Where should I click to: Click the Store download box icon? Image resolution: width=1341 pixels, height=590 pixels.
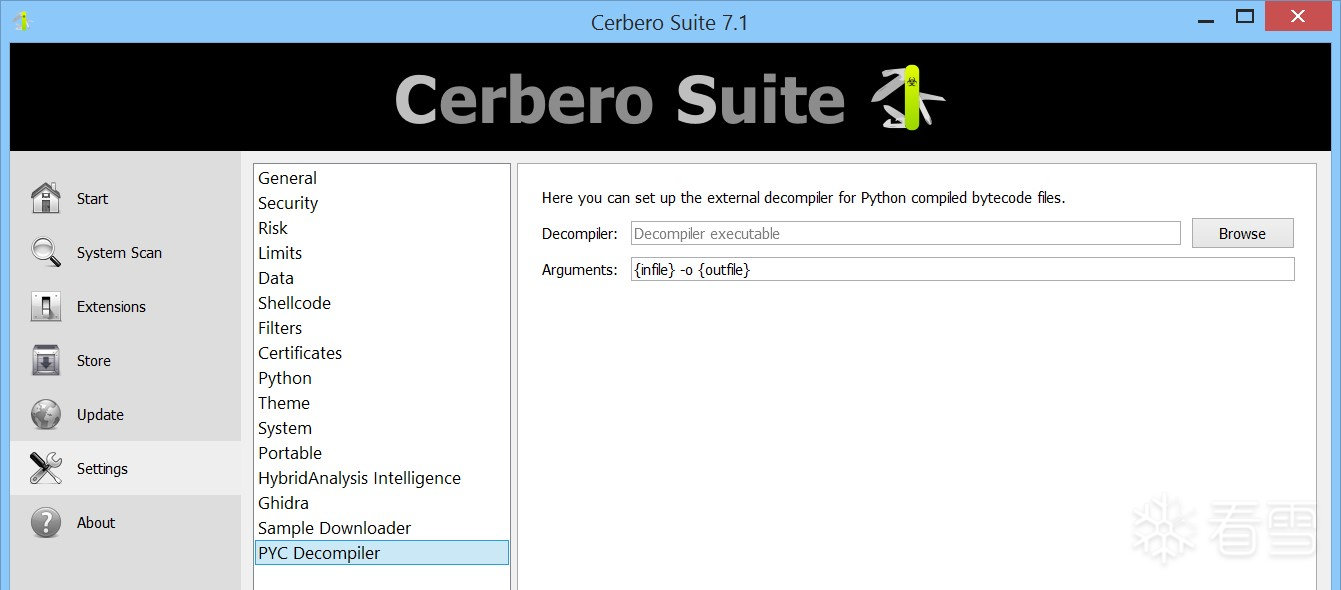[46, 360]
